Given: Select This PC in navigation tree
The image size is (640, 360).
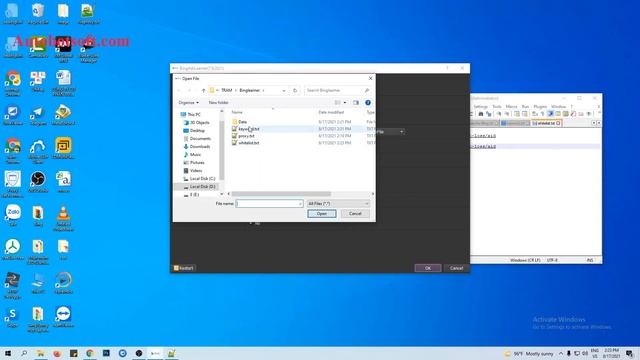Looking at the screenshot, I should point(191,115).
